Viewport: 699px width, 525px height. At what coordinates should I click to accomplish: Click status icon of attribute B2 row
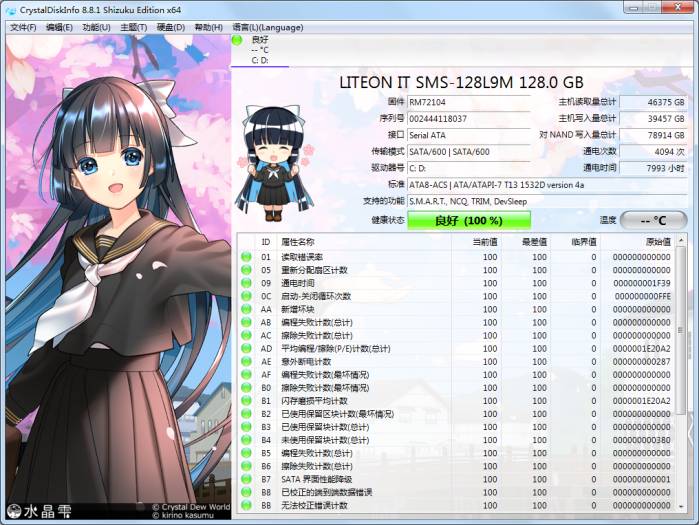(x=246, y=414)
